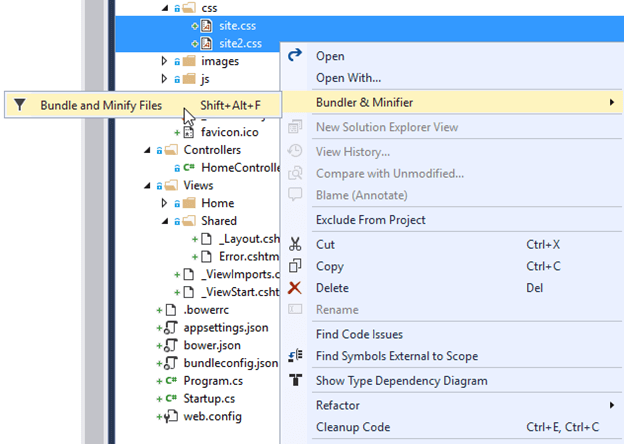This screenshot has height=444, width=624.
Task: Click the site.css file icon
Action: click(x=205, y=26)
